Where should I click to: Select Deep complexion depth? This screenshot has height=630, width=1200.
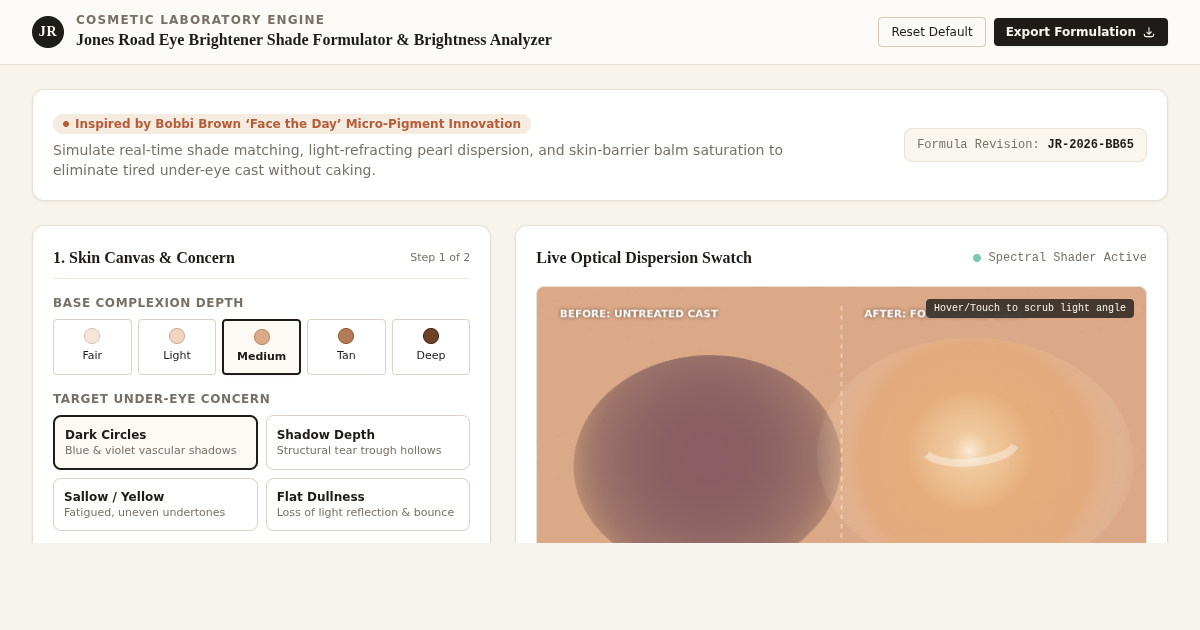(431, 347)
